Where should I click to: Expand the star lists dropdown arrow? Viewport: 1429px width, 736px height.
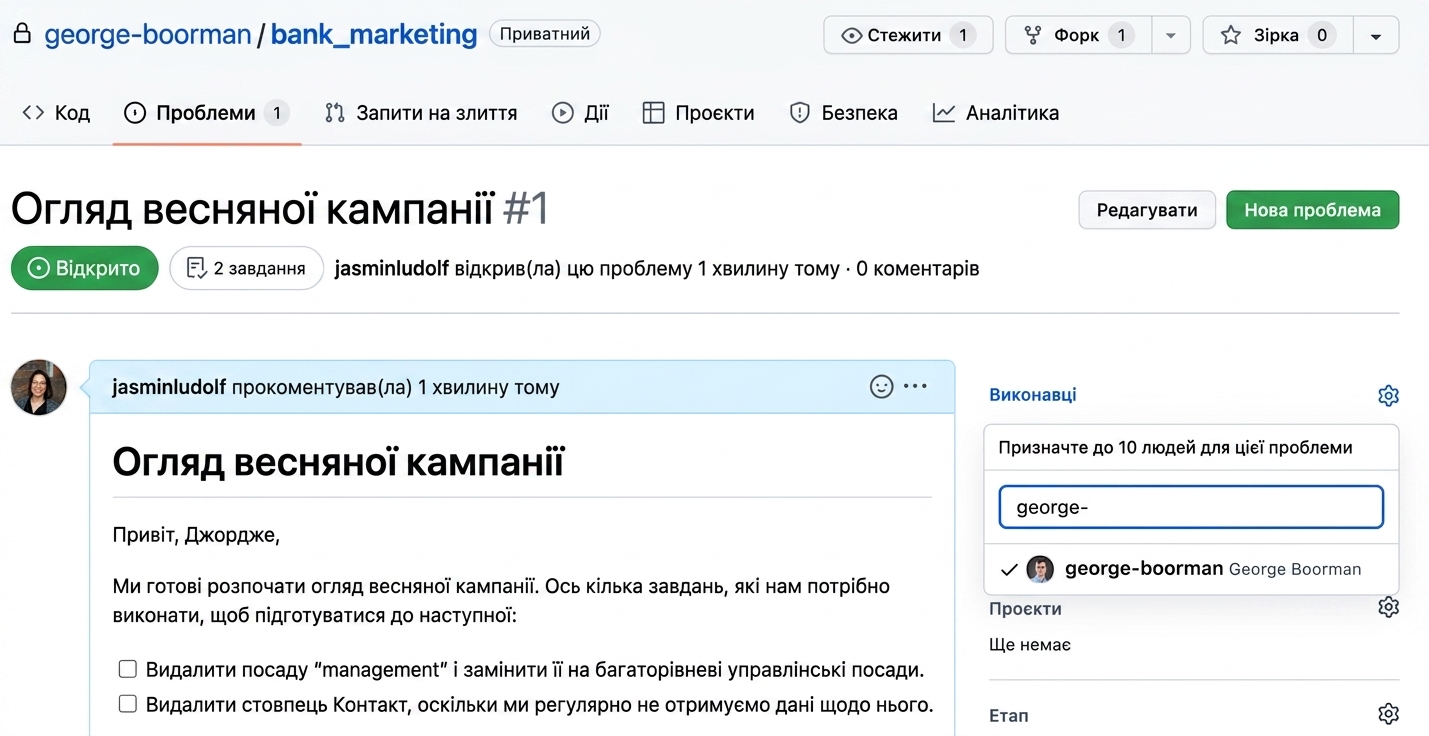(1376, 35)
